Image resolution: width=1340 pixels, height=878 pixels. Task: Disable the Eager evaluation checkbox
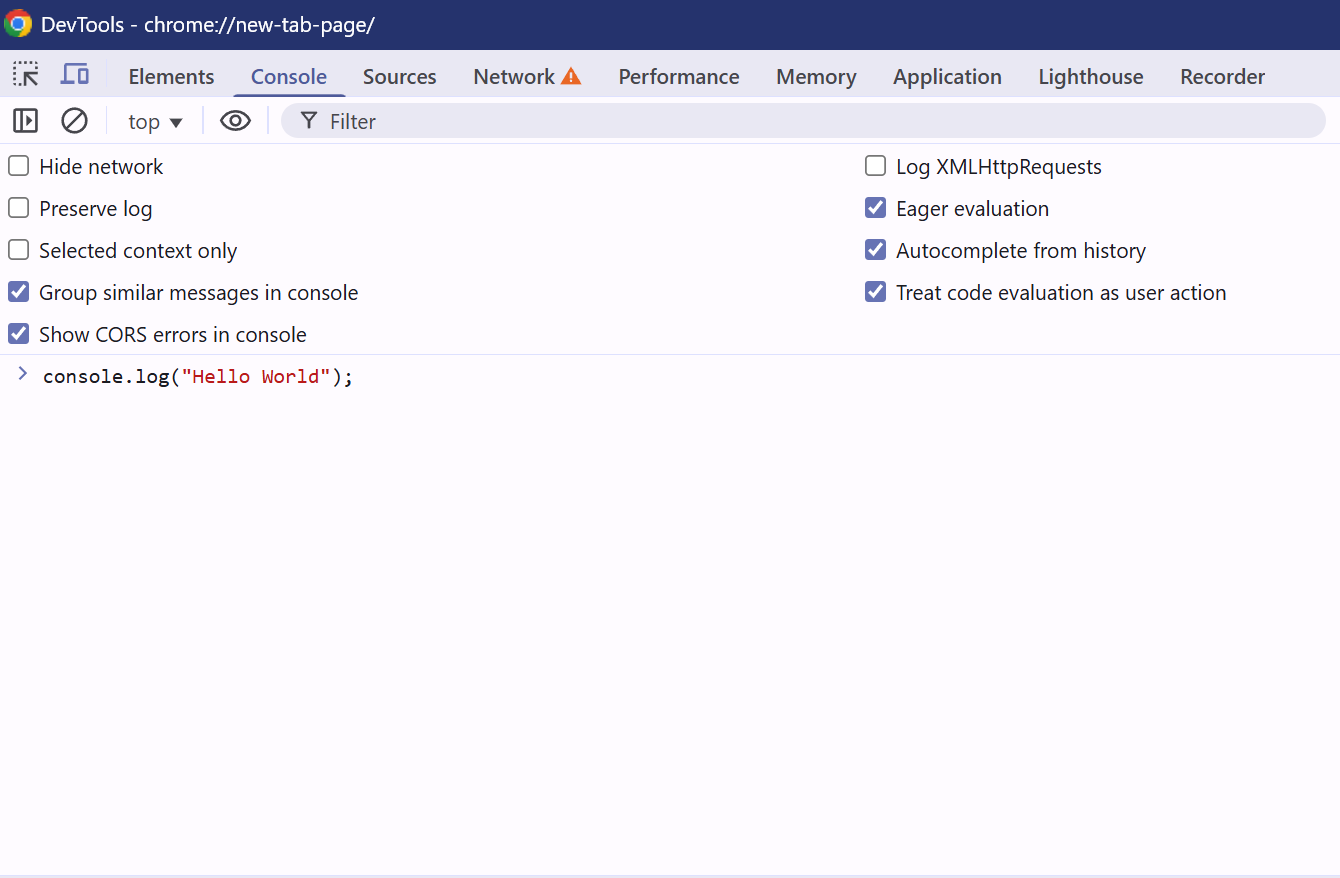click(876, 208)
